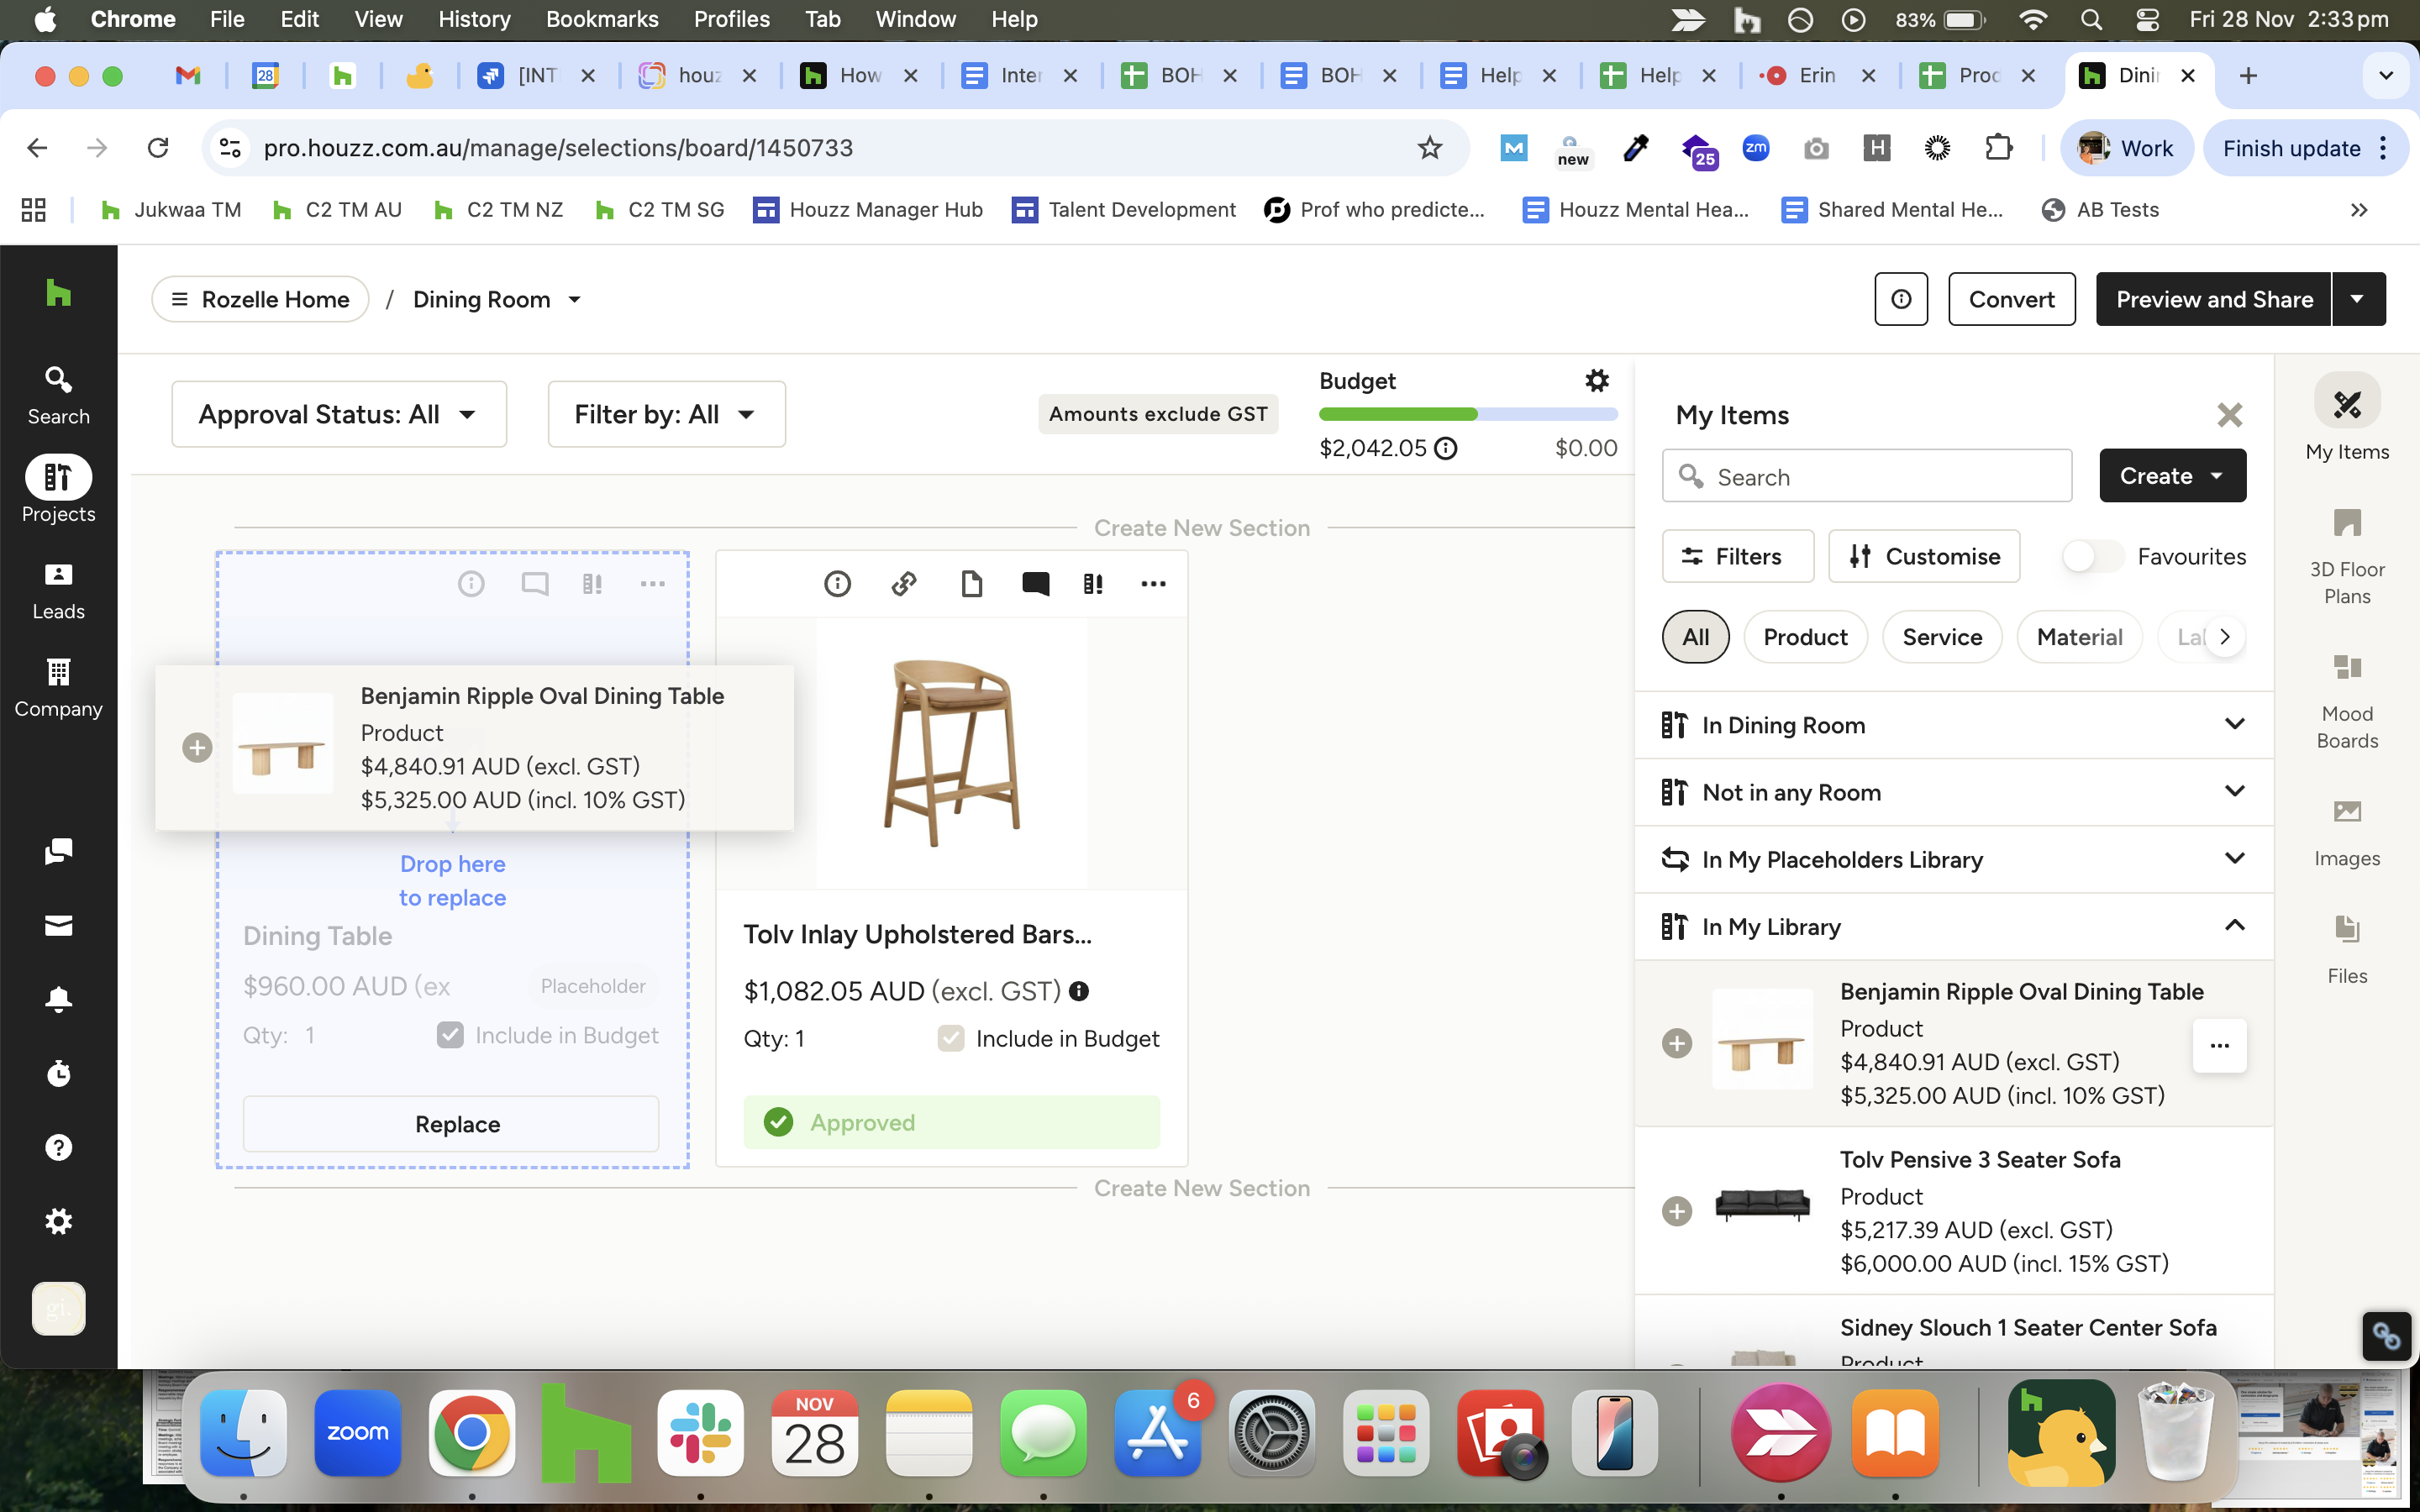Open Mood Boards in right sidebar
The height and width of the screenshot is (1512, 2420).
[2346, 701]
